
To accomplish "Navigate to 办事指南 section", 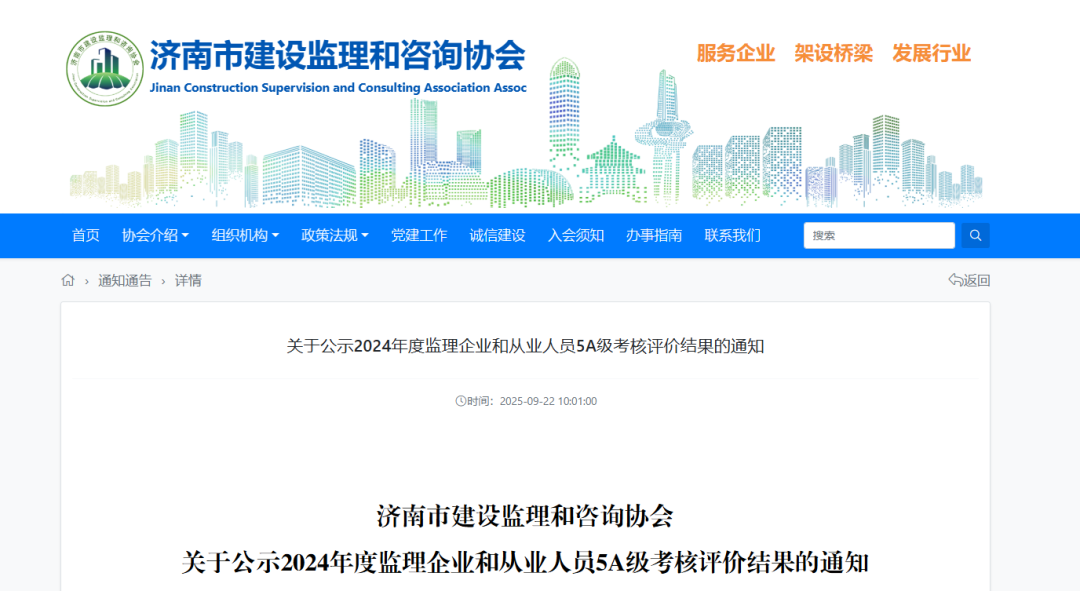I will (654, 236).
